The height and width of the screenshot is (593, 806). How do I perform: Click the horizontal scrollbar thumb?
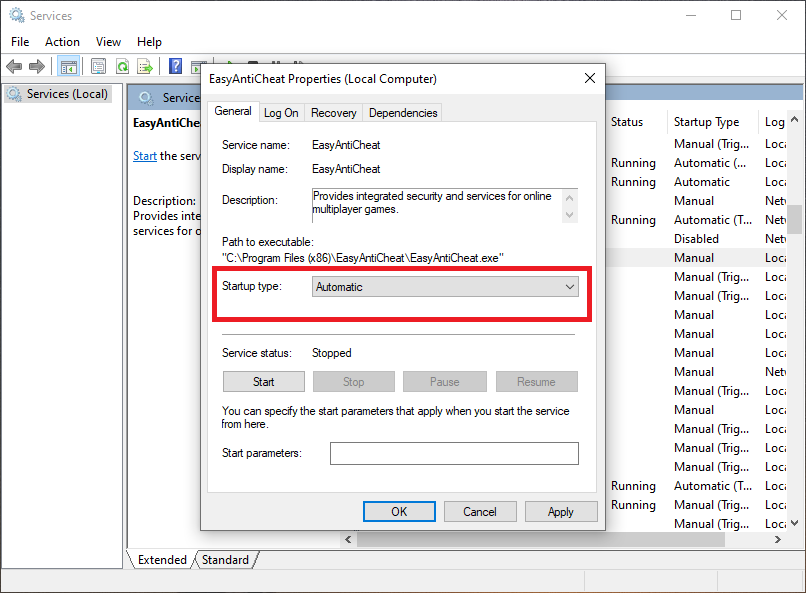541,540
